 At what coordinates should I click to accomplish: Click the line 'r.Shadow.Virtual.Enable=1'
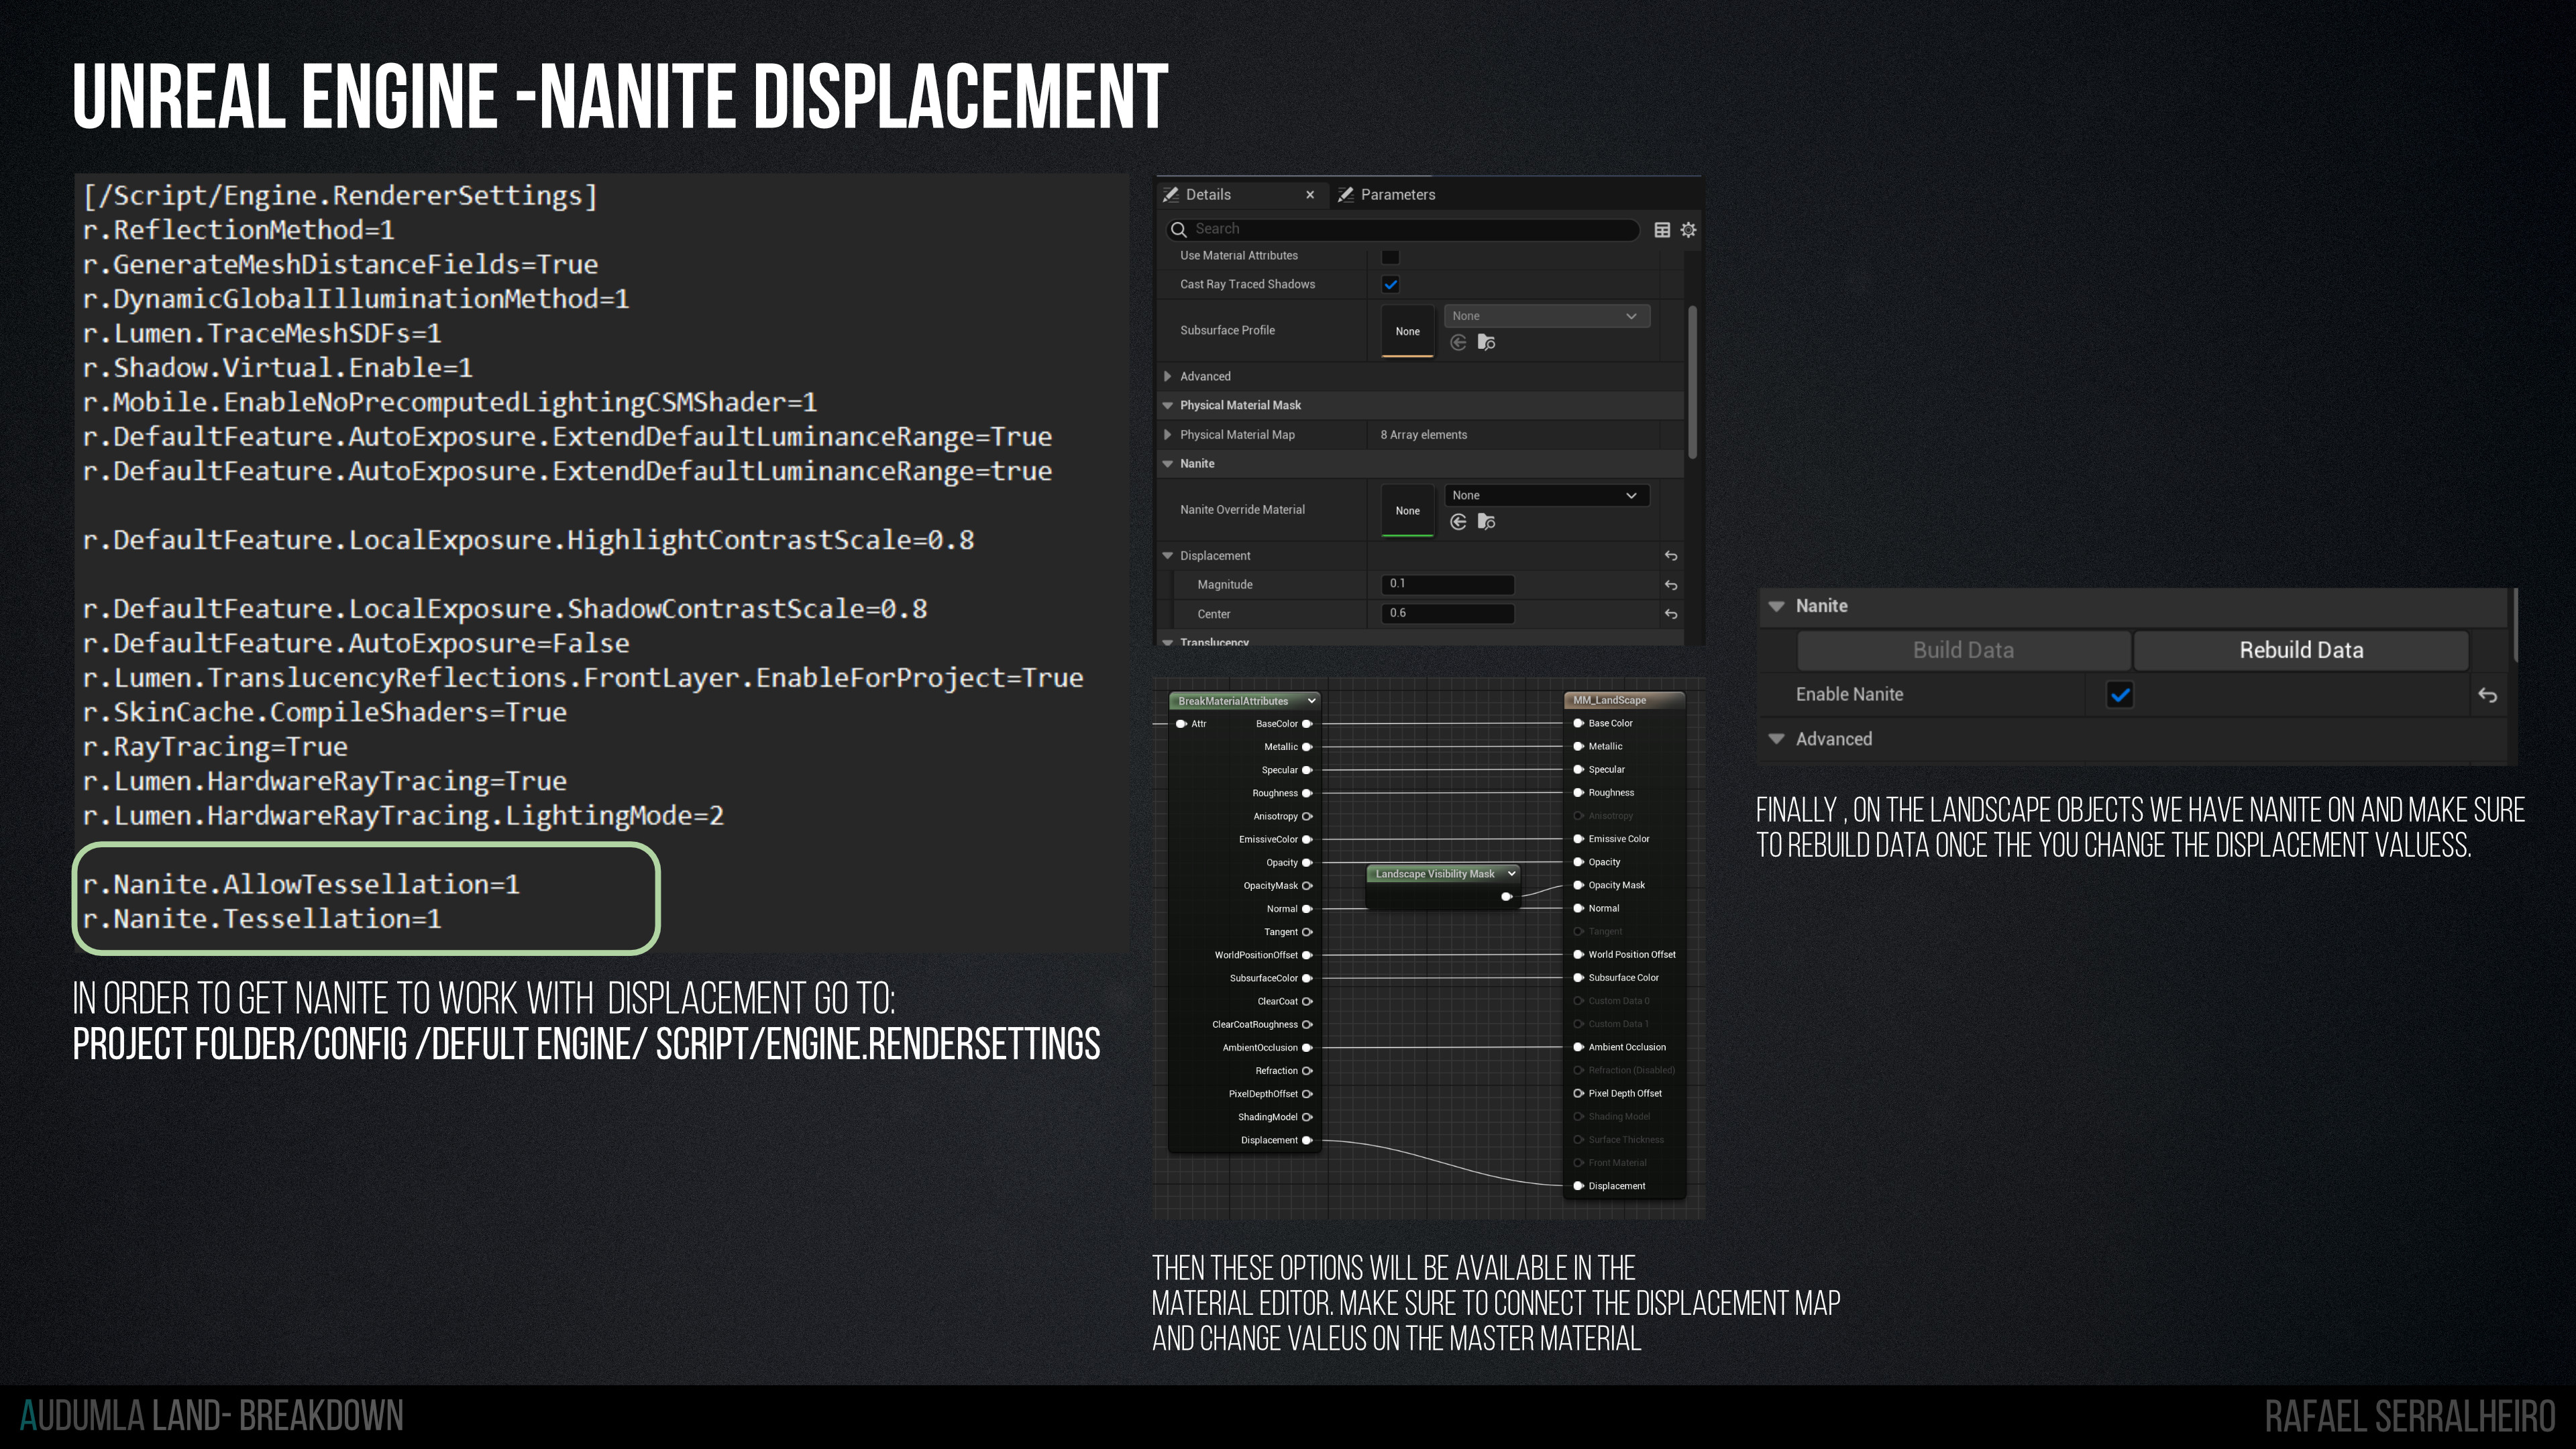[277, 368]
